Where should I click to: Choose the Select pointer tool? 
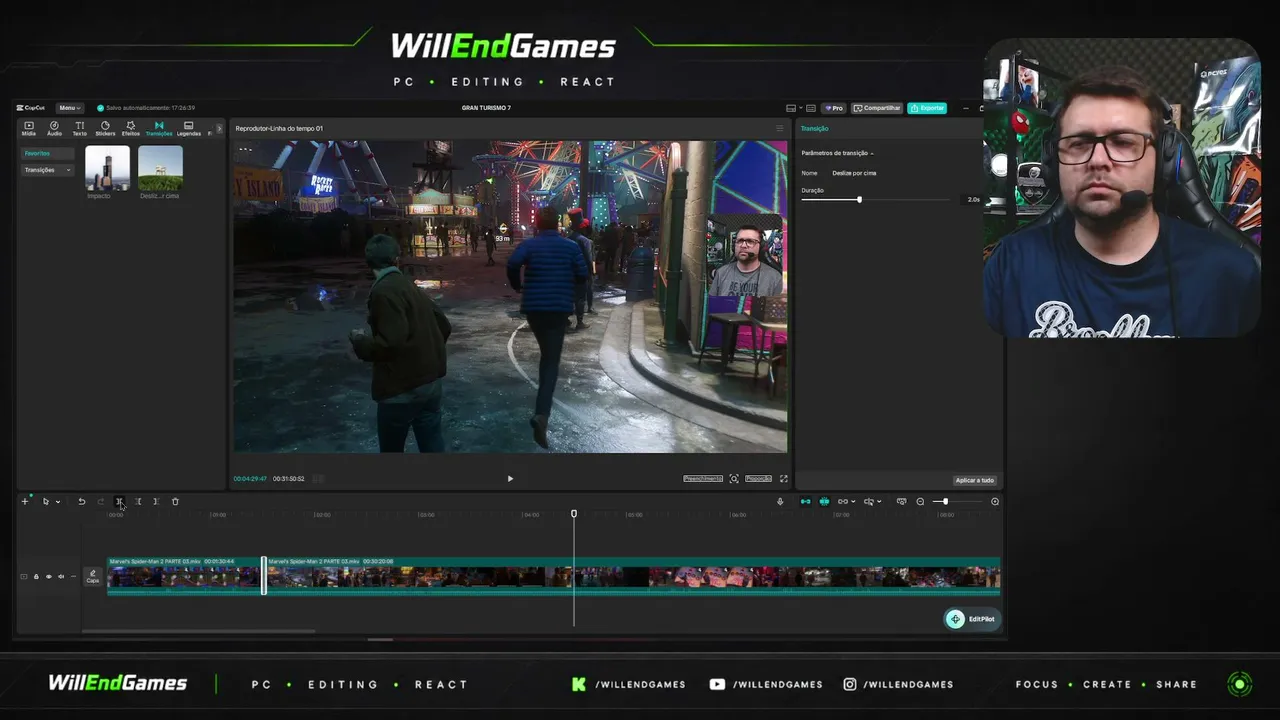point(45,501)
